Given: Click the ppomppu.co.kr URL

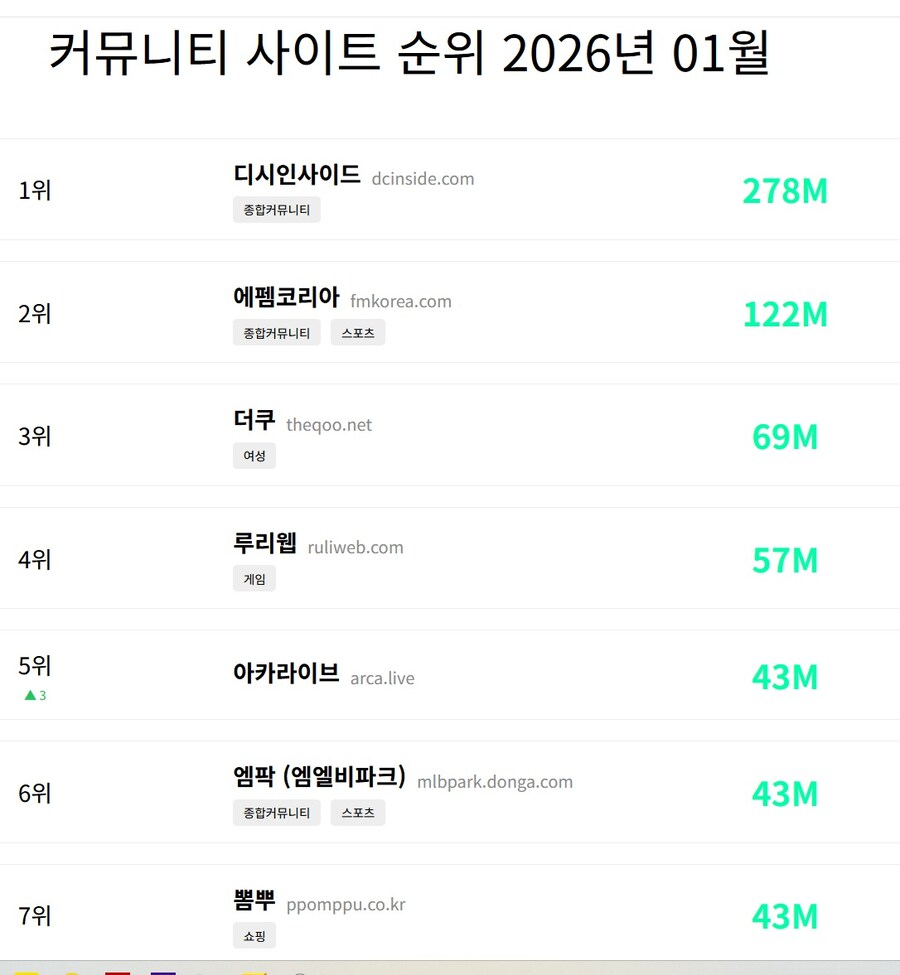Looking at the screenshot, I should pos(345,905).
